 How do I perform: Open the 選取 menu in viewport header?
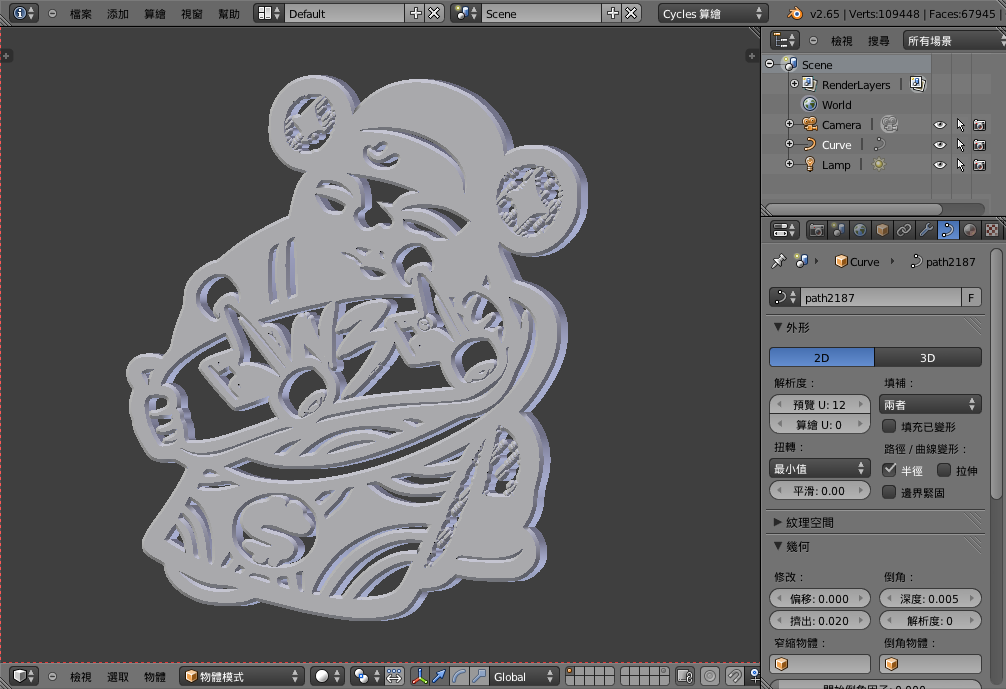click(x=118, y=676)
